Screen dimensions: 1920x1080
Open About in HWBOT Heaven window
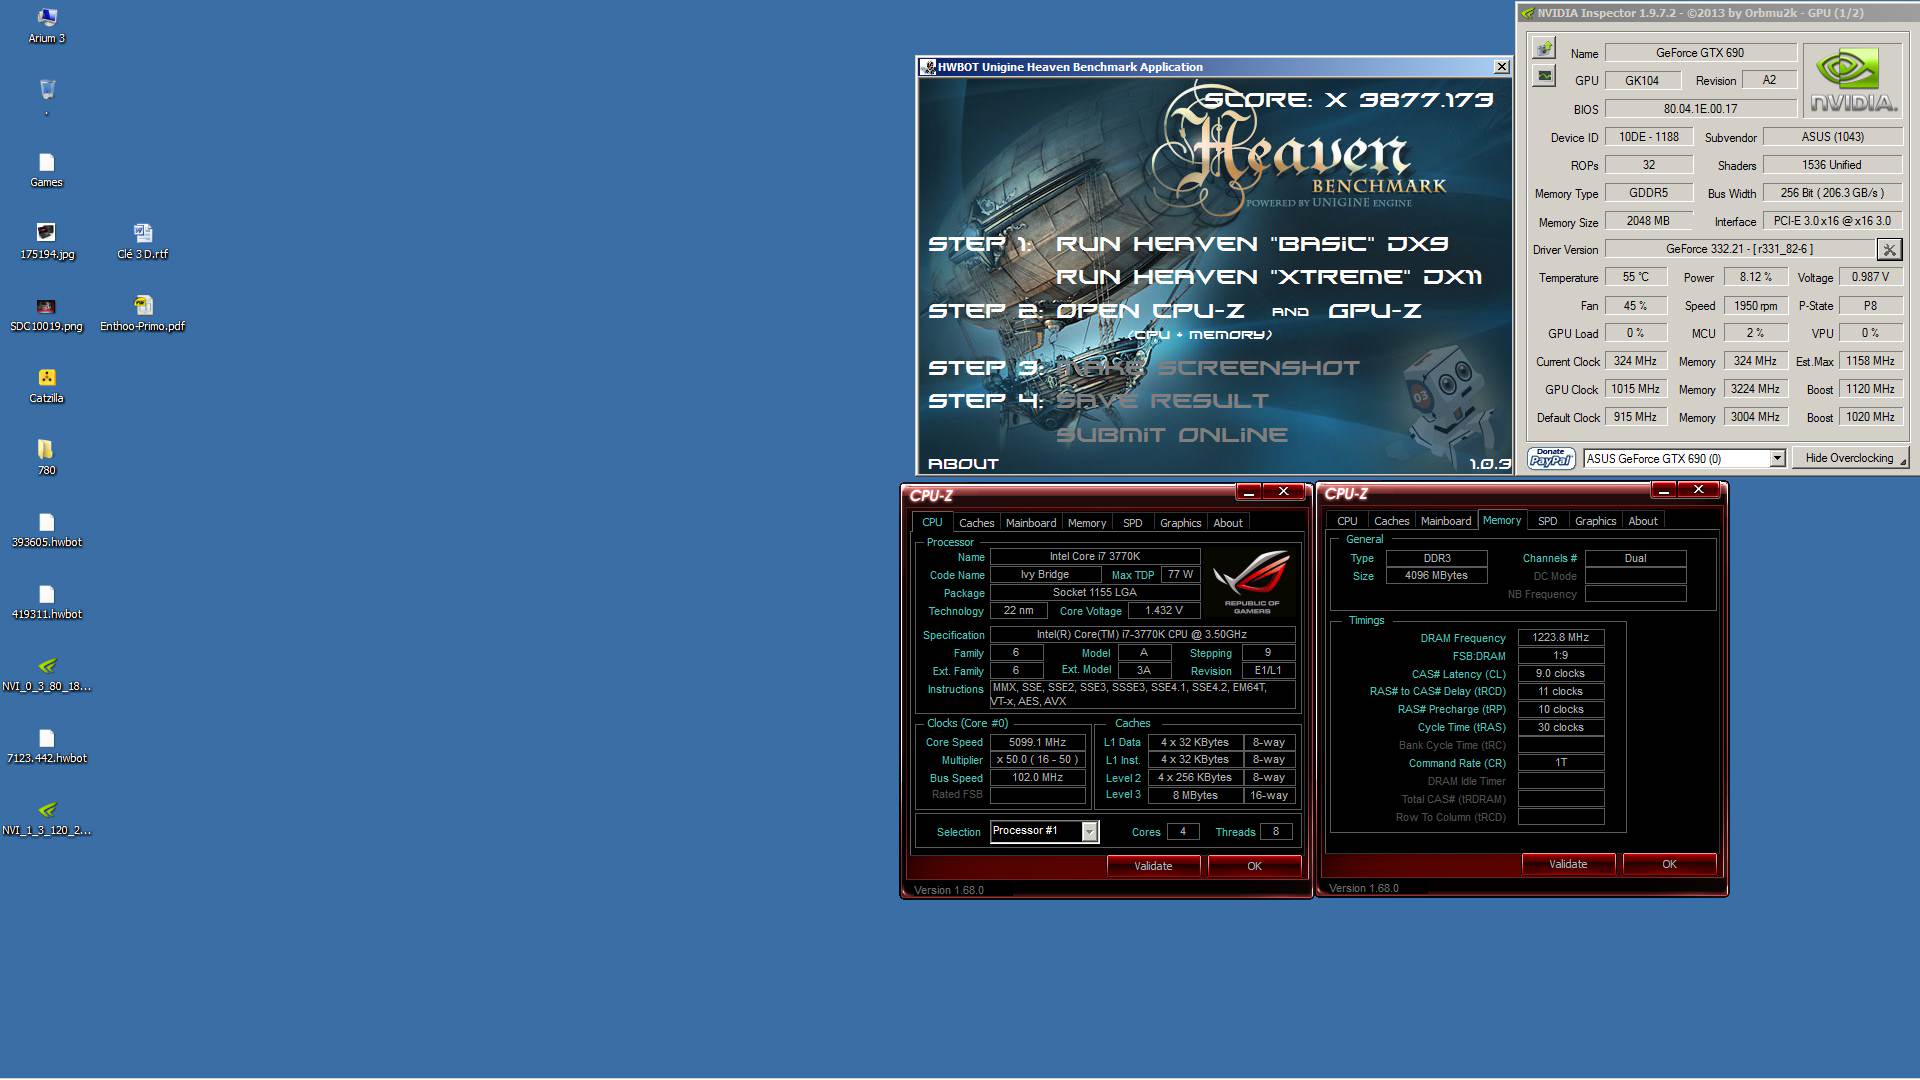(963, 464)
